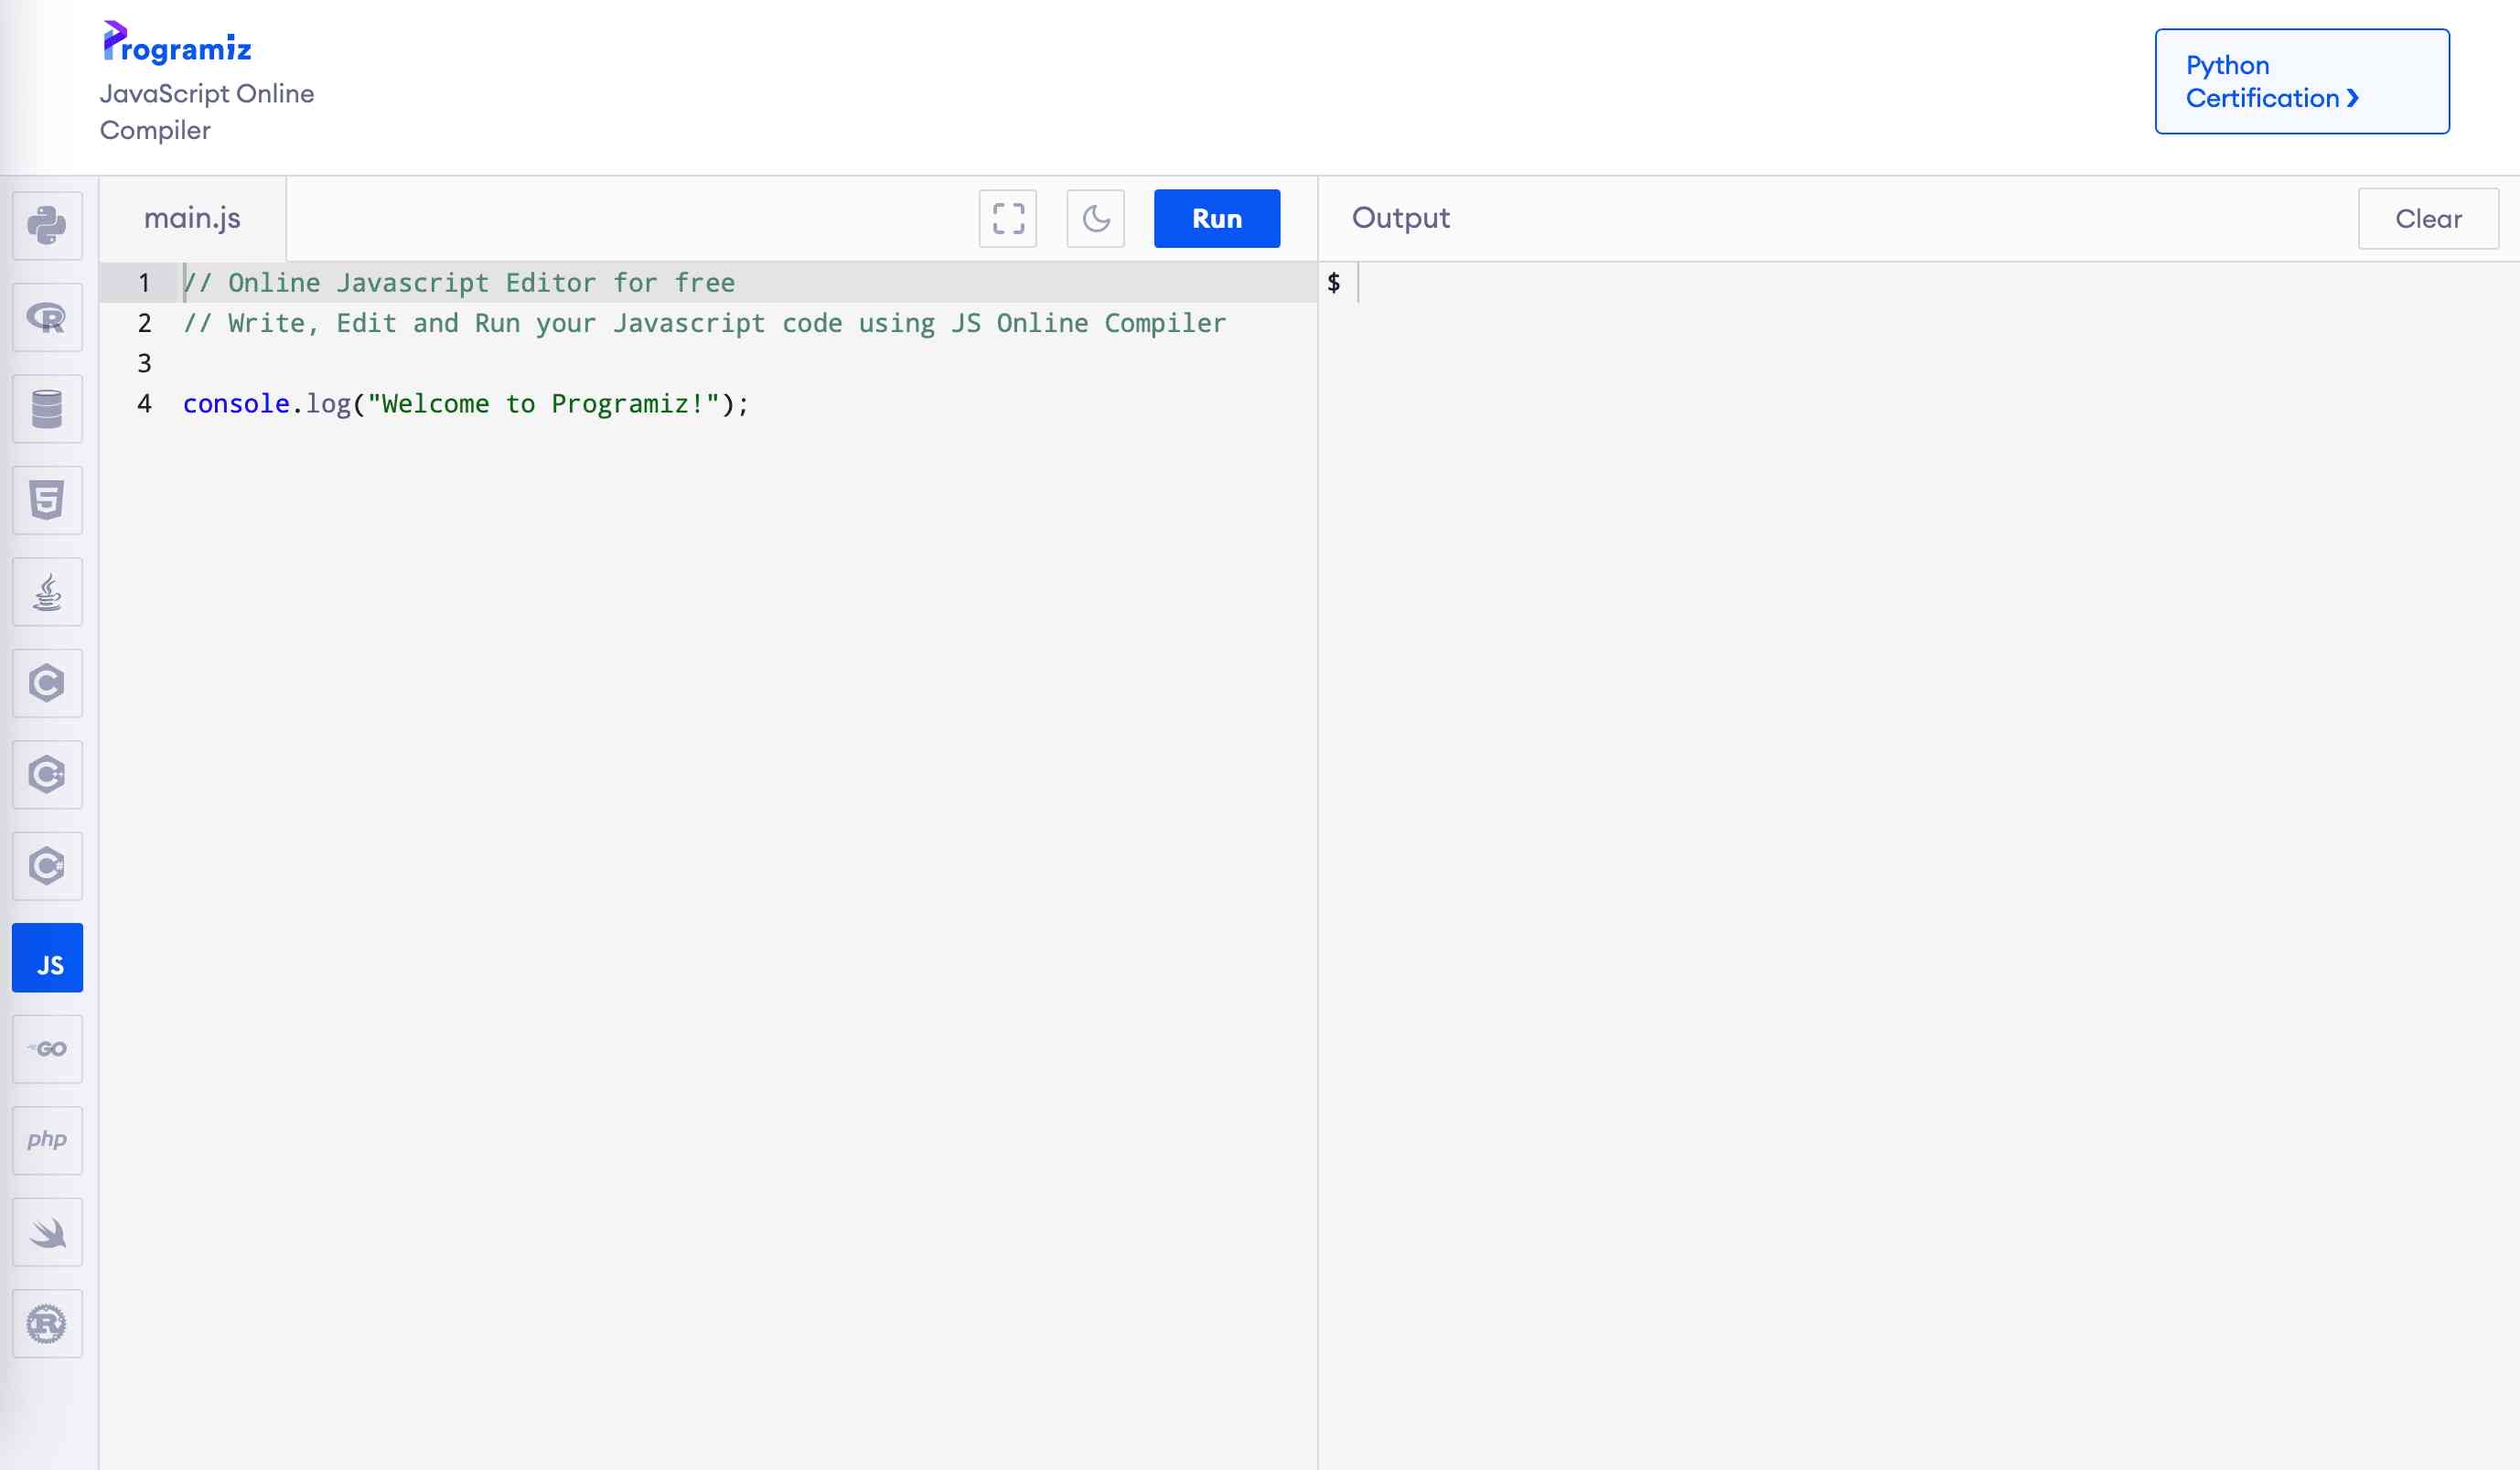
Task: Click the highlighted JS compiler icon
Action: tap(47, 958)
